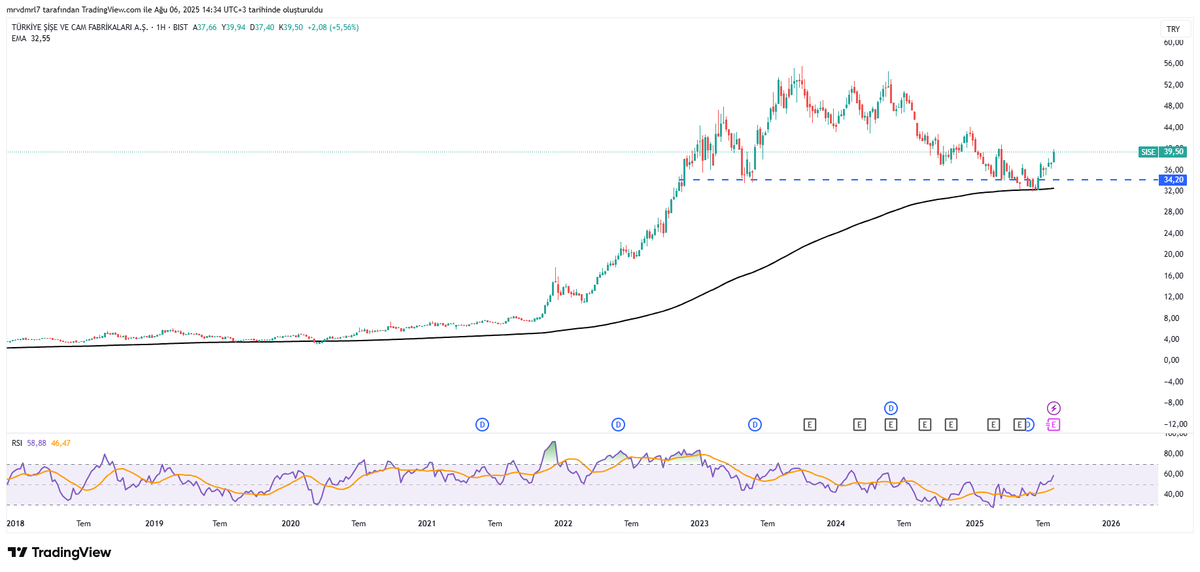The height and width of the screenshot is (572, 1200).
Task: Click the 60,00 price axis label
Action: click(x=1173, y=43)
